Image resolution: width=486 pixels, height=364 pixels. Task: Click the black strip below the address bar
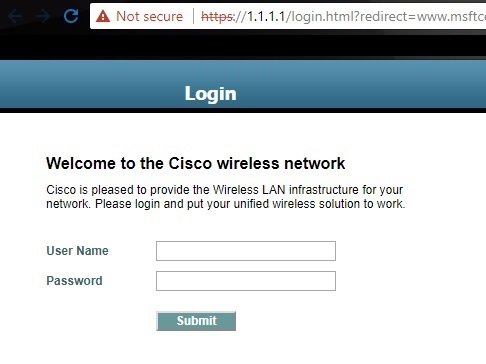click(243, 45)
